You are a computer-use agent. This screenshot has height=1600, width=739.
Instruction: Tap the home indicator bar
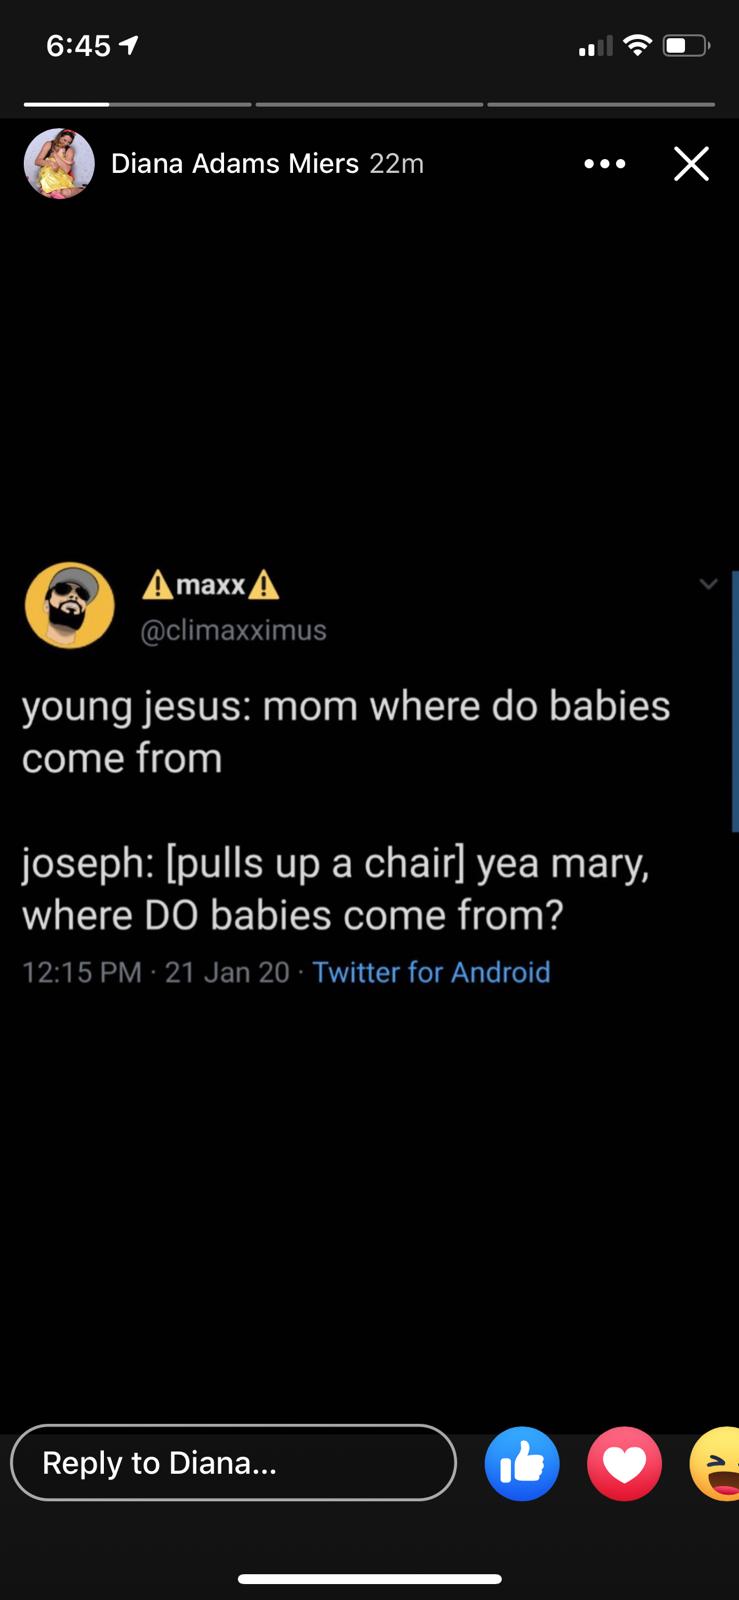click(x=369, y=1579)
